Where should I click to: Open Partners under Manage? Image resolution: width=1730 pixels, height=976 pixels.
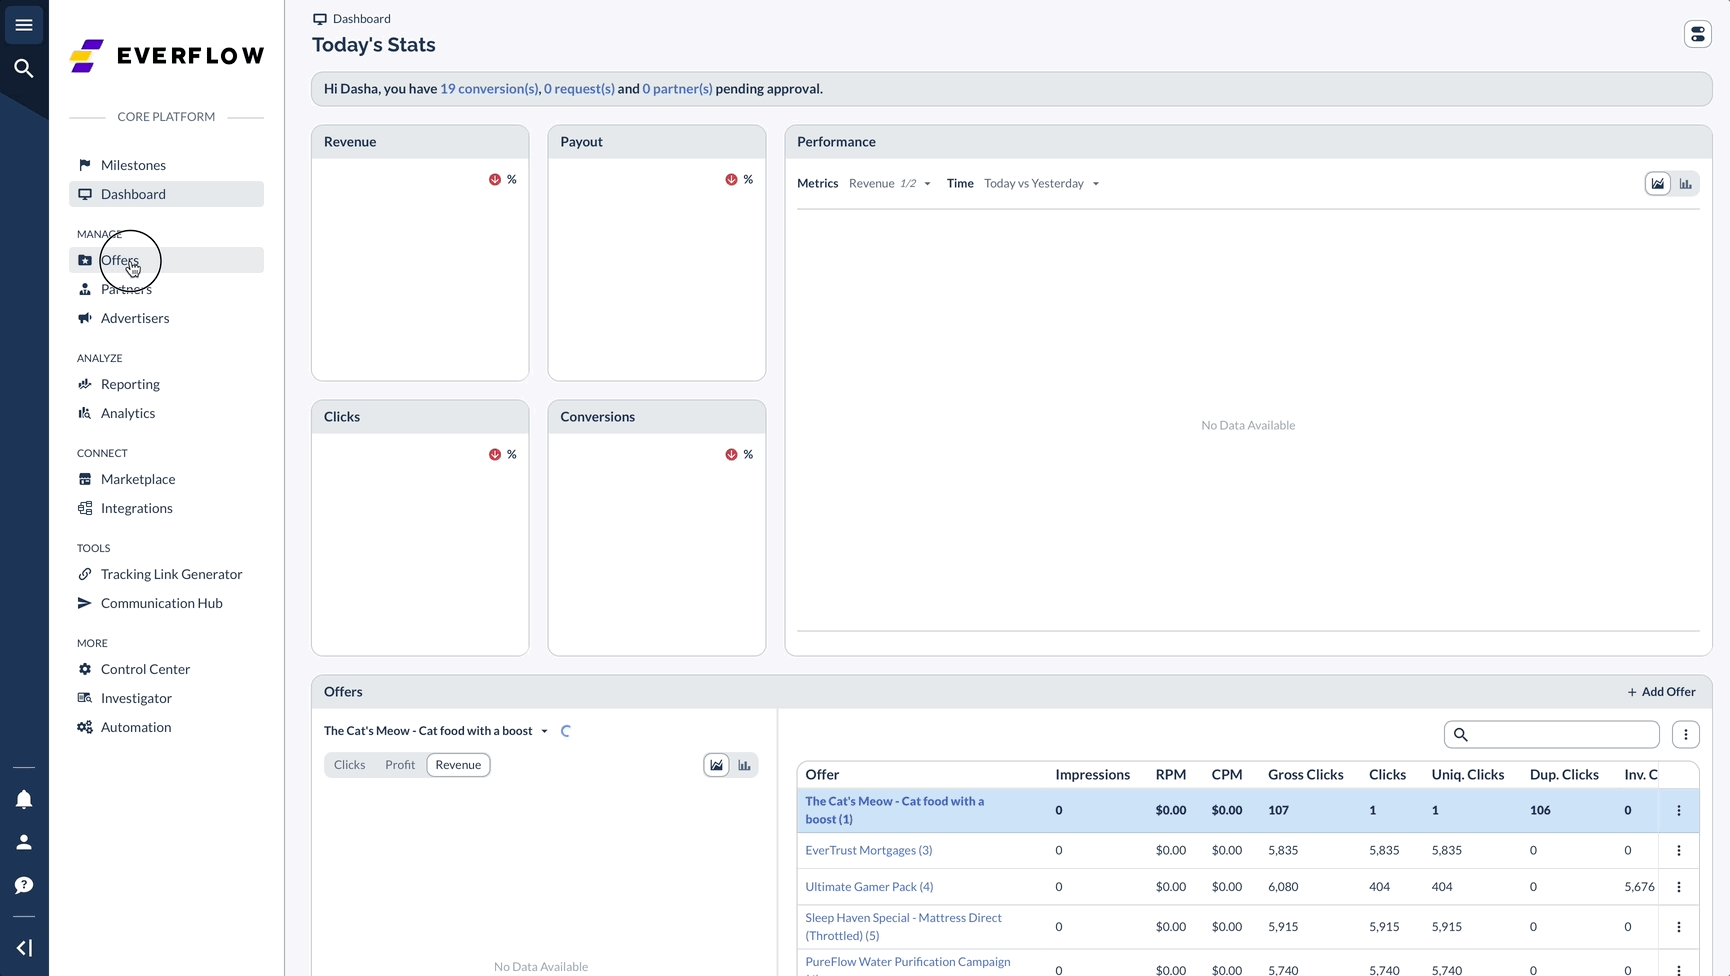pos(166,289)
